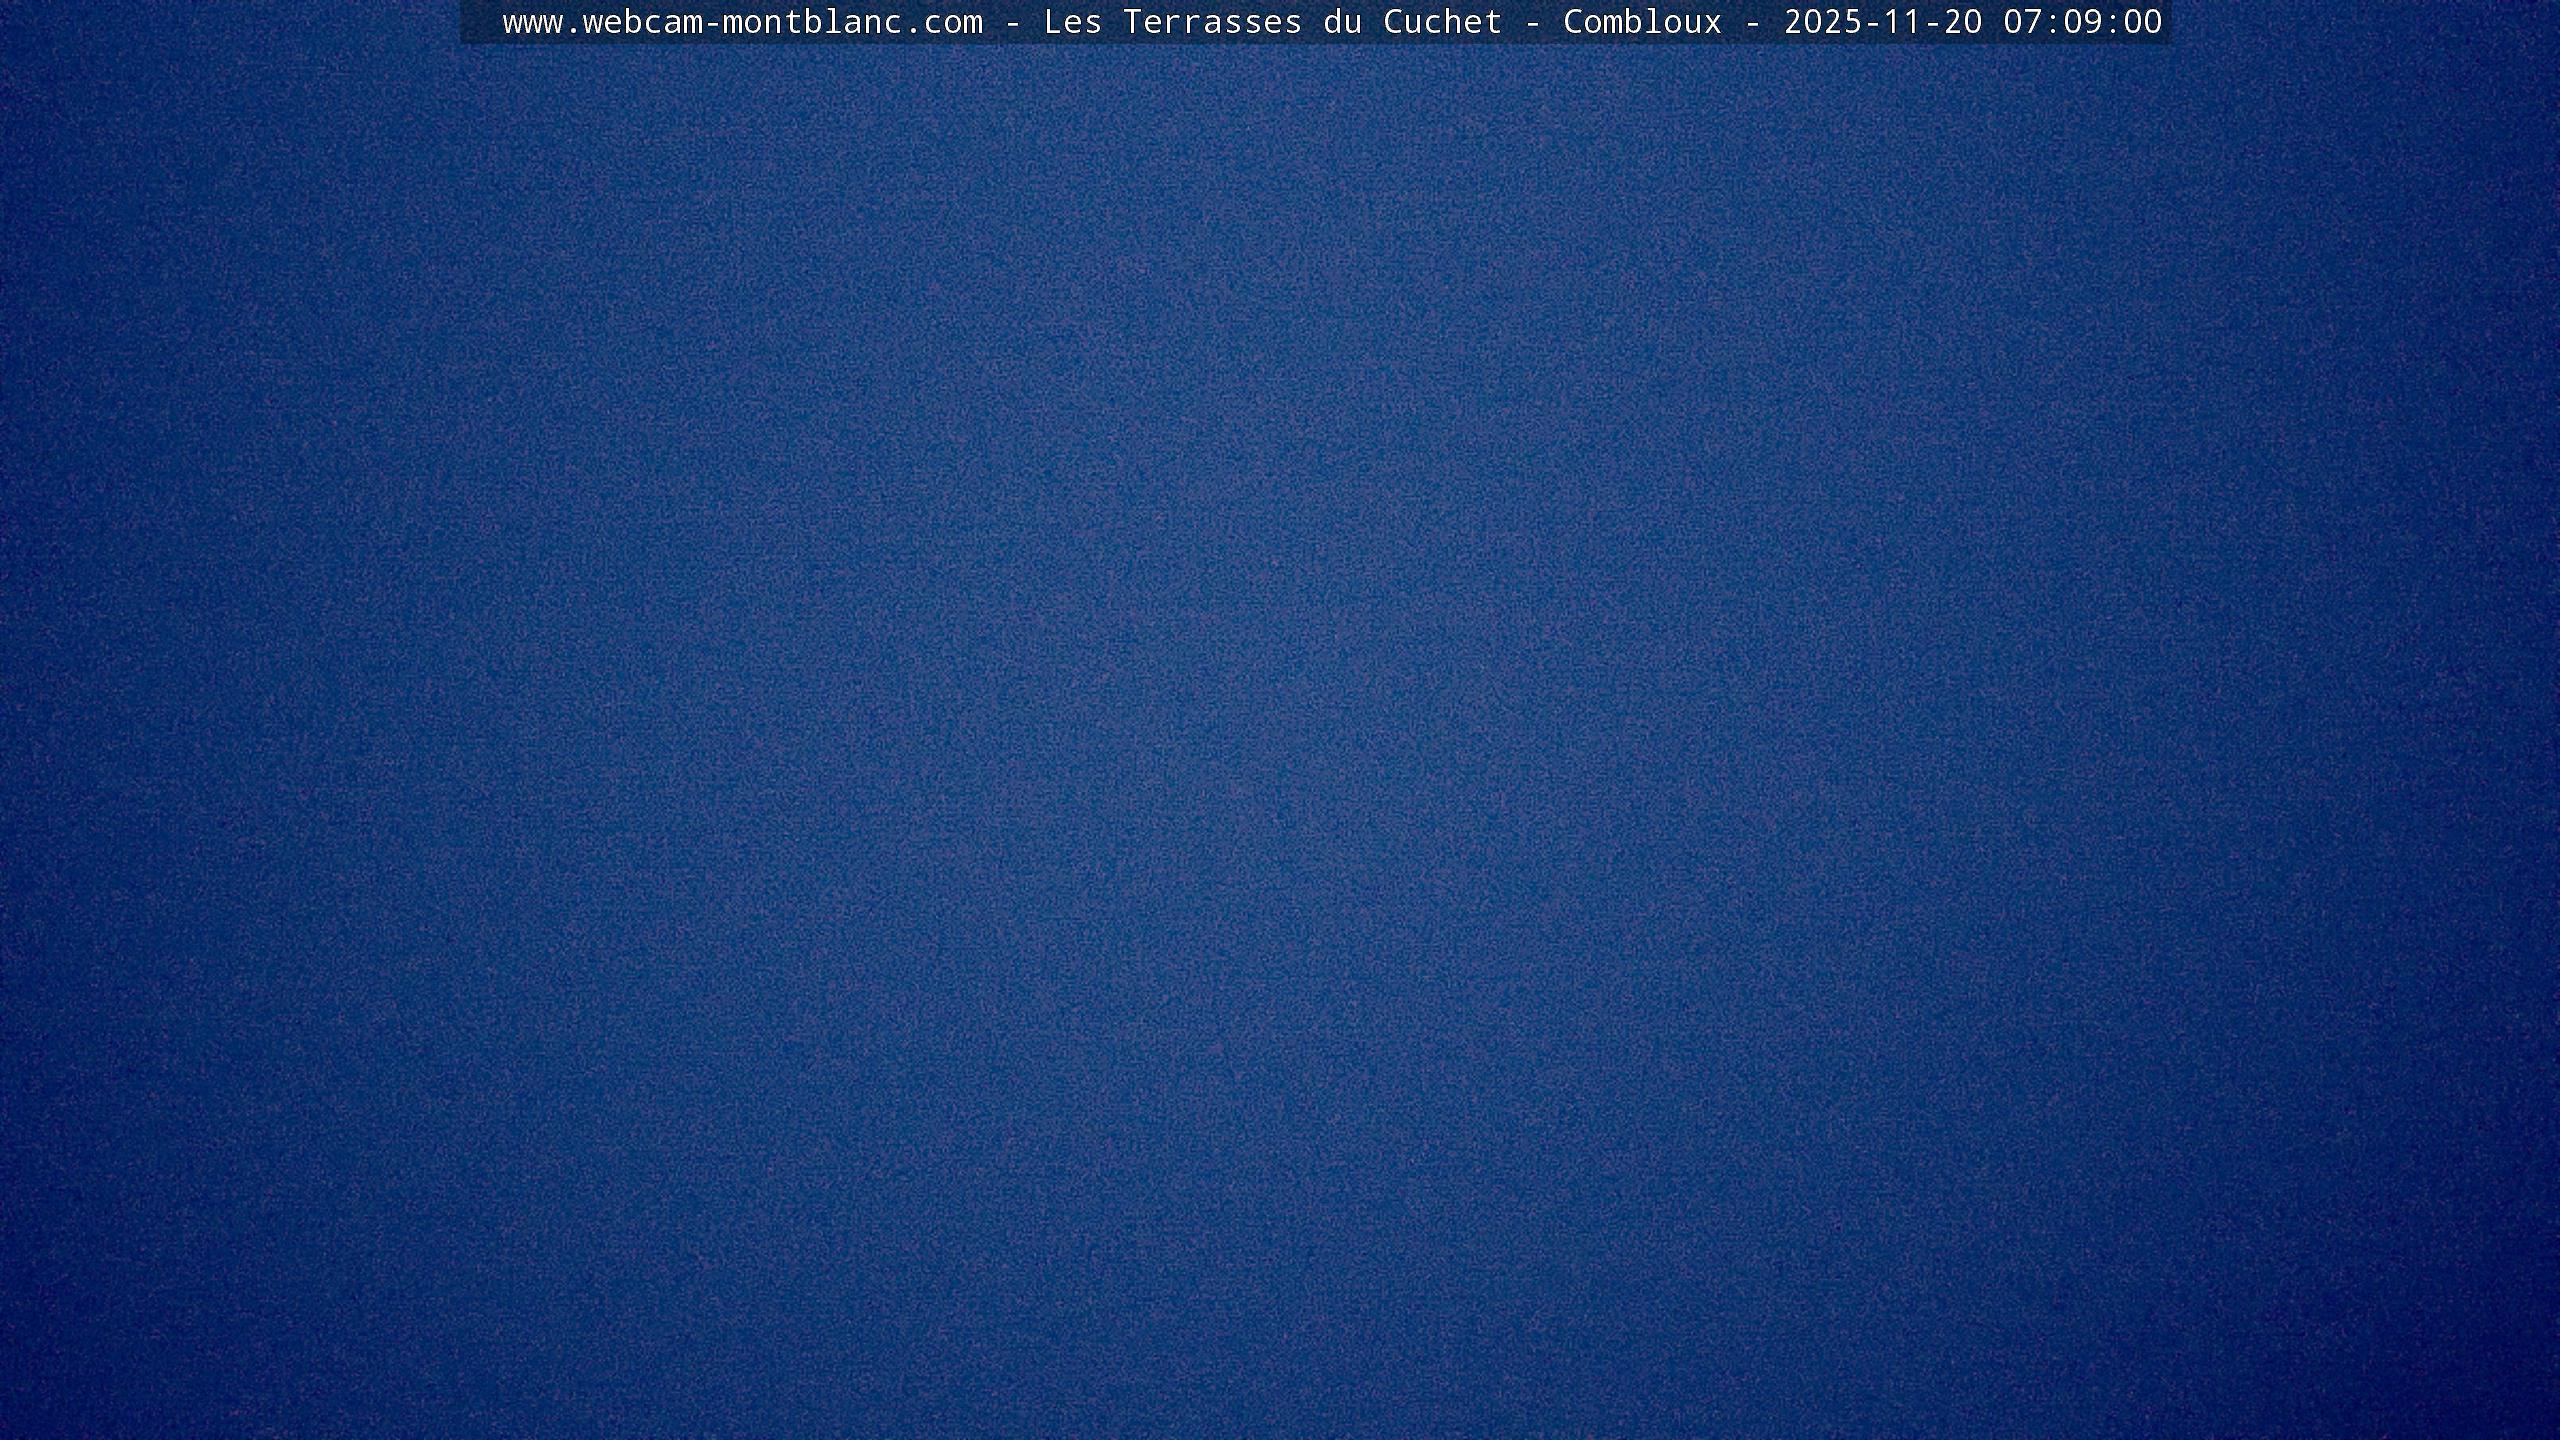
Task: Click the 07:09:00 timestamp
Action: click(2082, 22)
